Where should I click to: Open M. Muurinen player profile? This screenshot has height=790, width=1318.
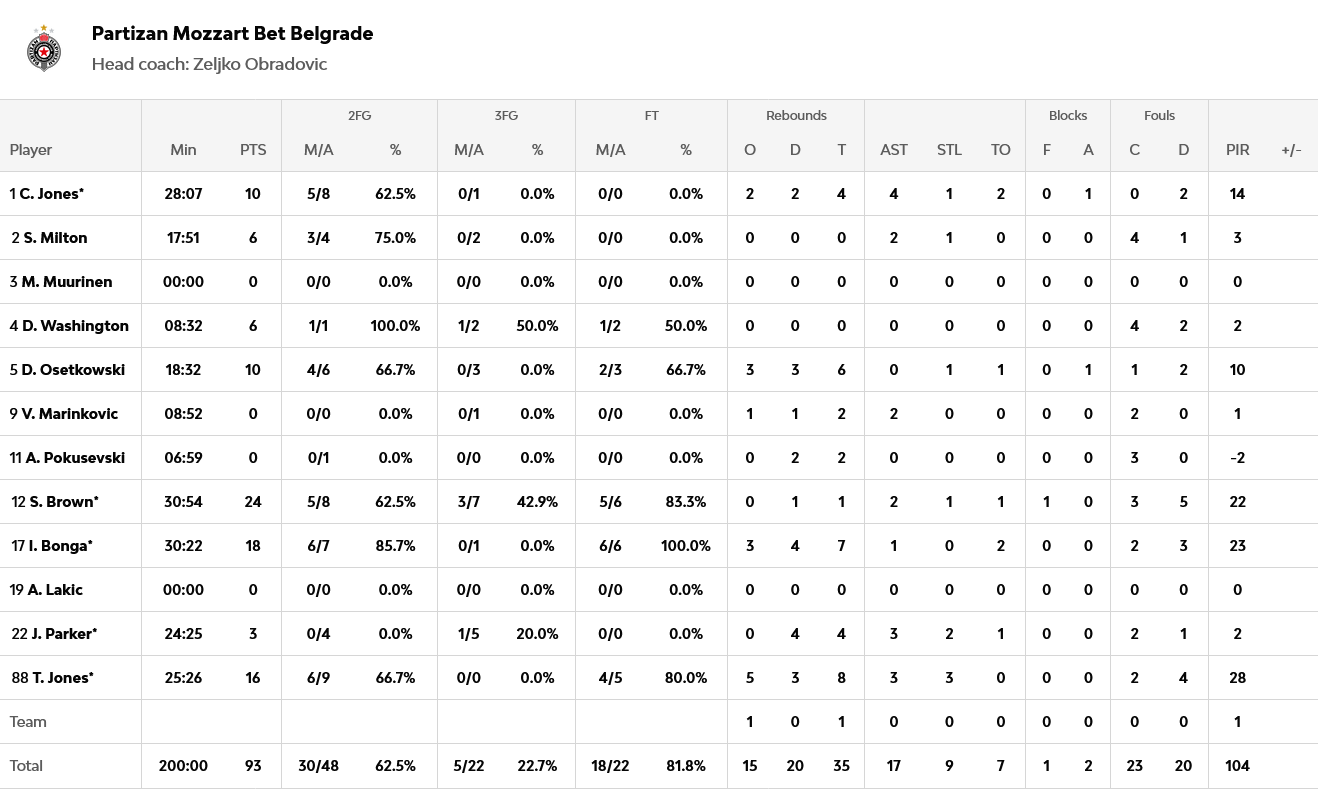66,282
